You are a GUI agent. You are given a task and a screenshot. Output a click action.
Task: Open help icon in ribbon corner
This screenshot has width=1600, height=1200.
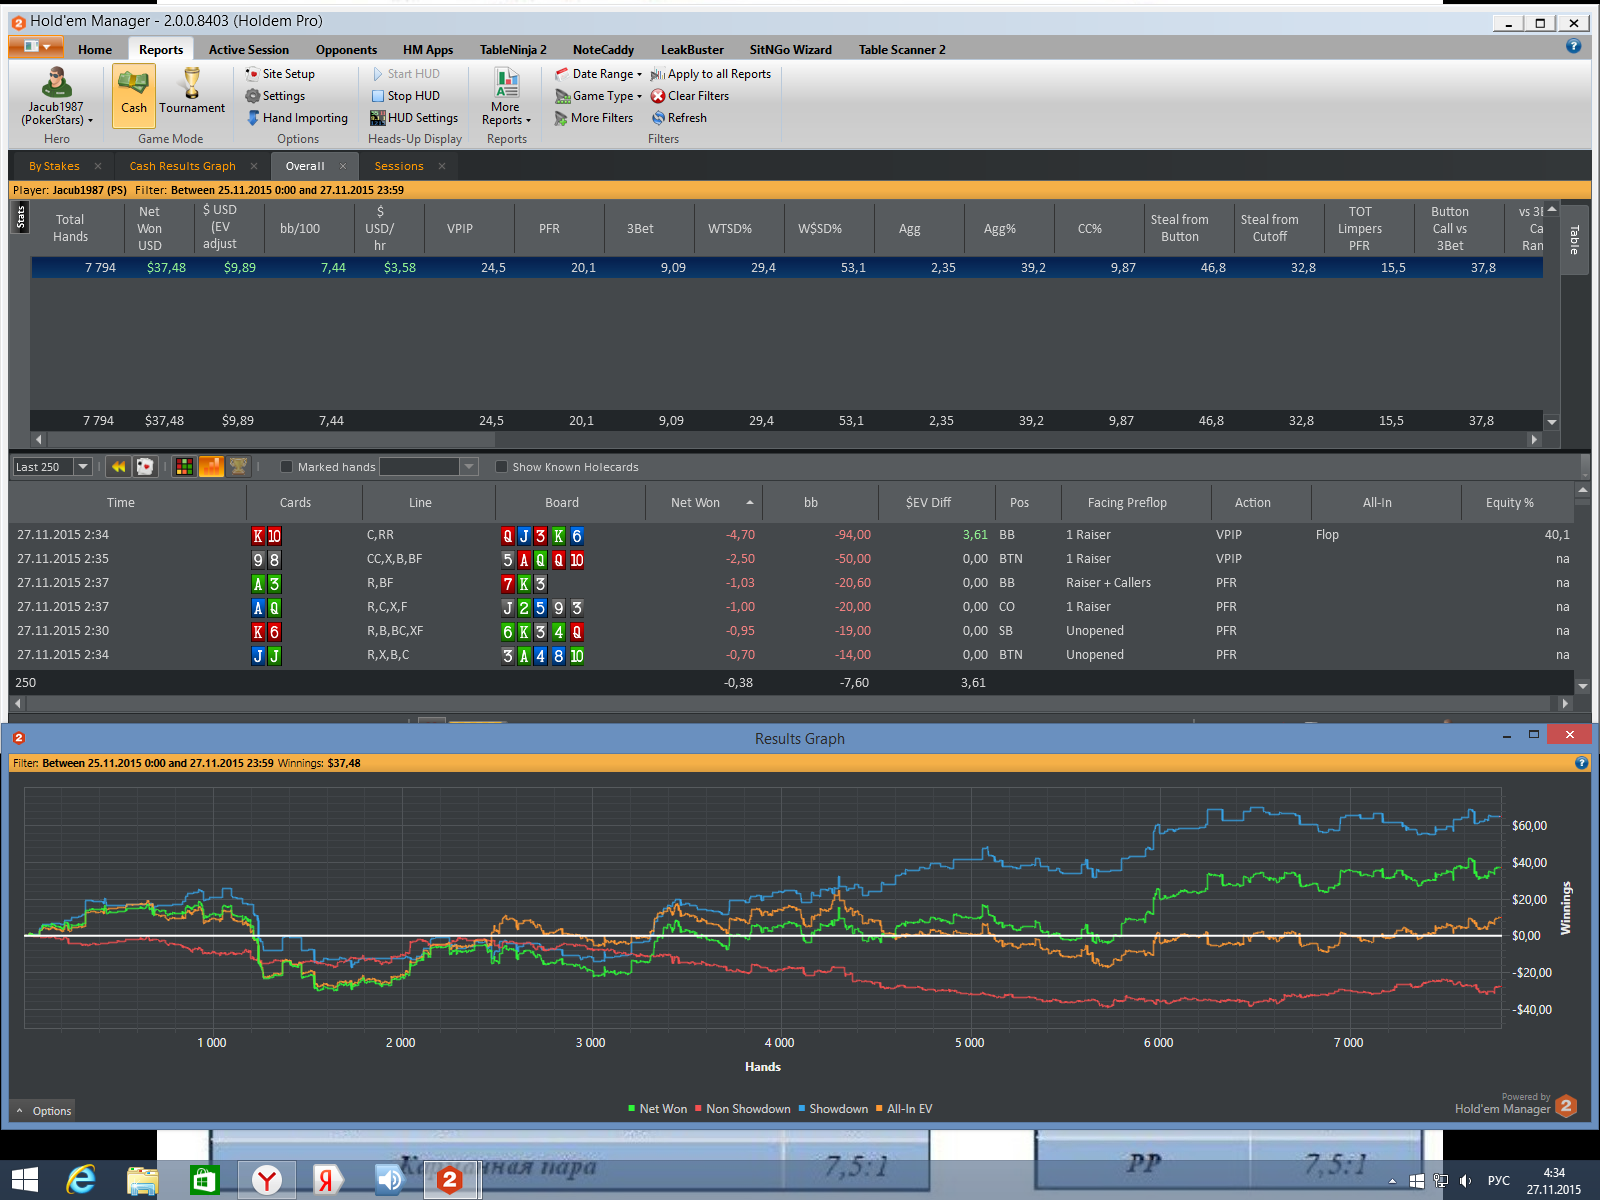click(1573, 46)
